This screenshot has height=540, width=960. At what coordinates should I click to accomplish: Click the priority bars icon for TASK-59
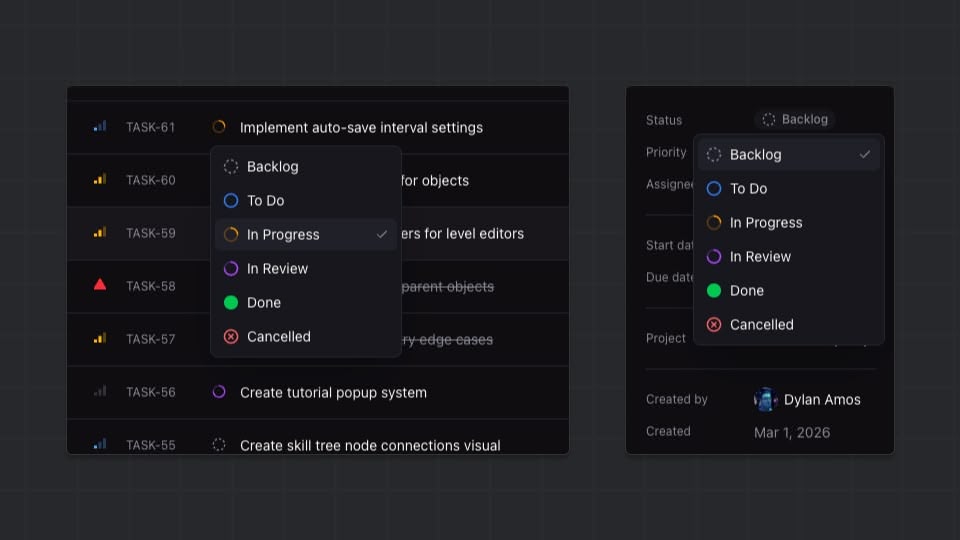point(100,233)
